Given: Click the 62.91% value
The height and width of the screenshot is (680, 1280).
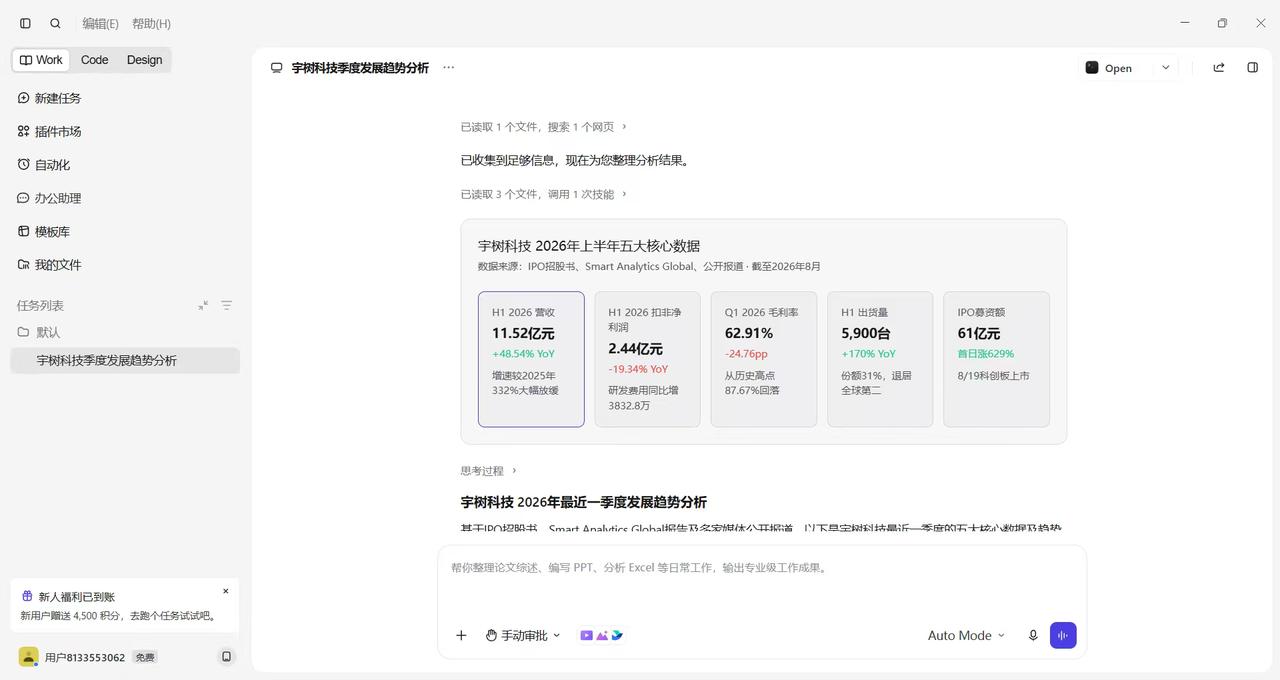Looking at the screenshot, I should coord(749,333).
